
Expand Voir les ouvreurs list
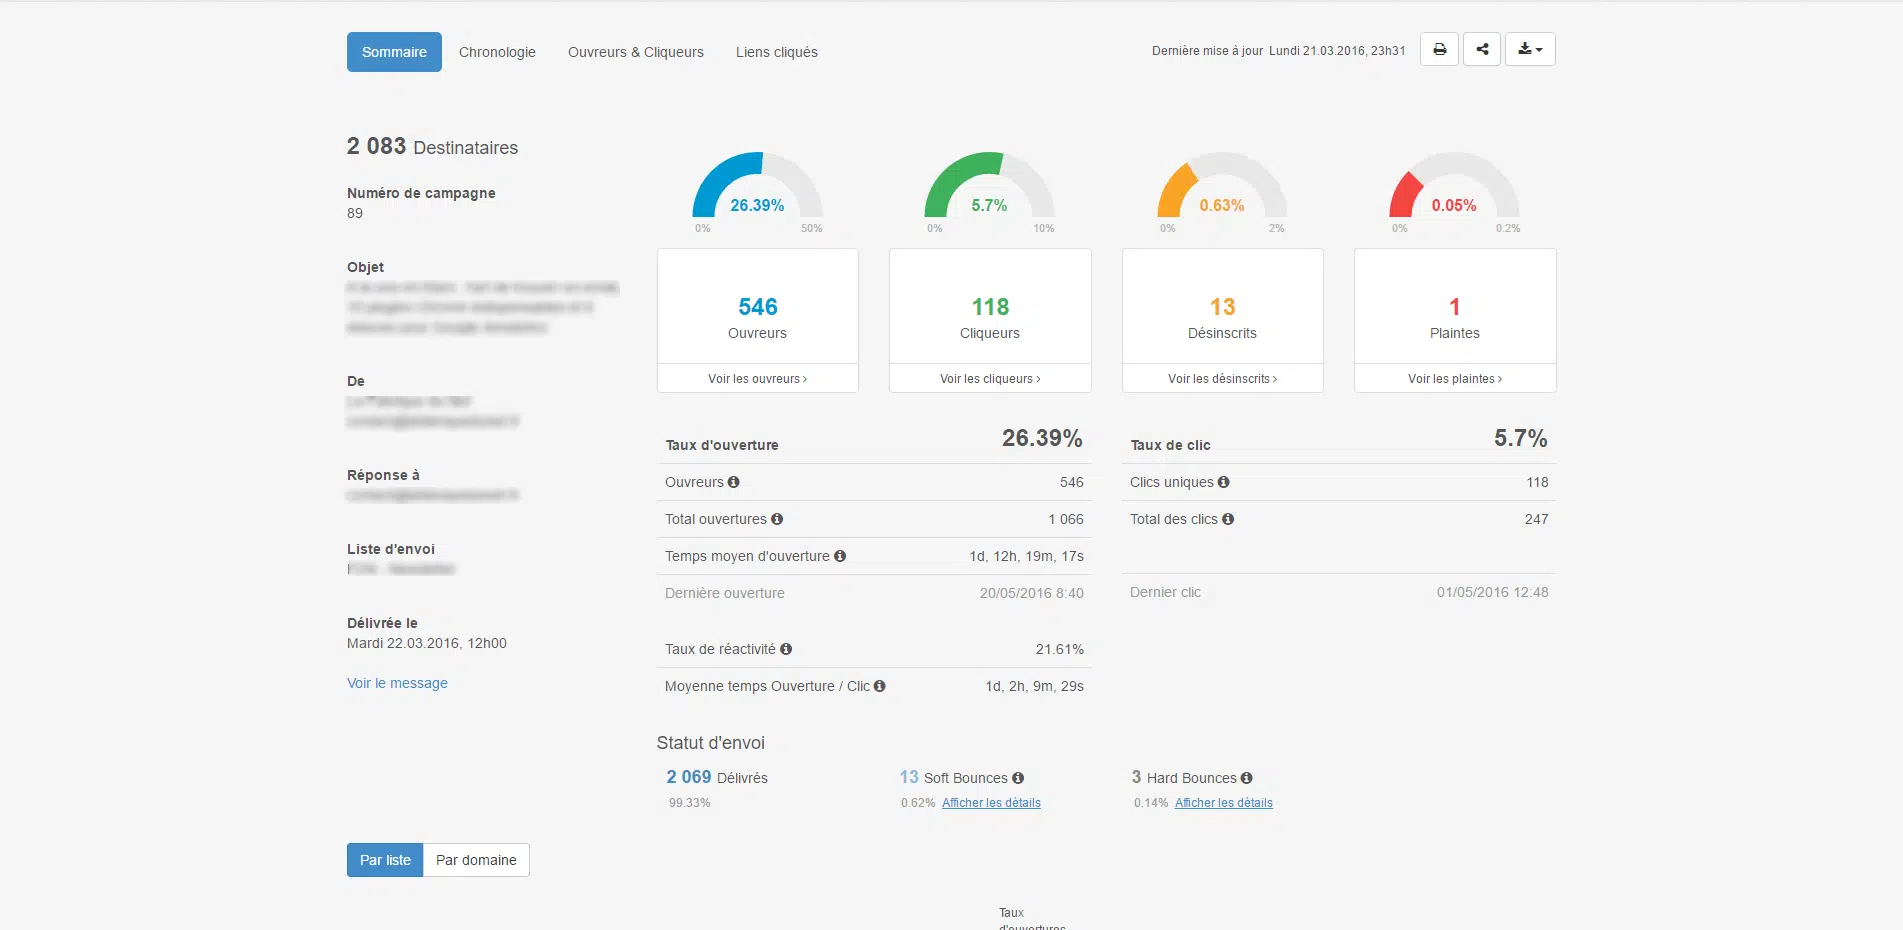(x=757, y=379)
